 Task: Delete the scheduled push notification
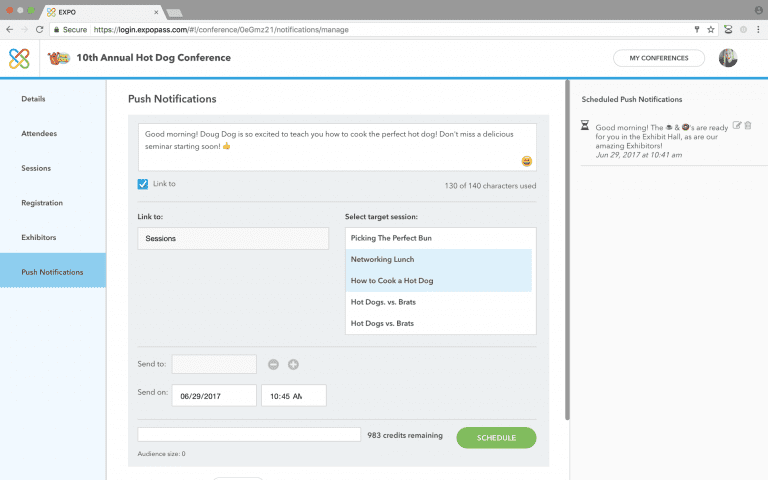(x=748, y=125)
